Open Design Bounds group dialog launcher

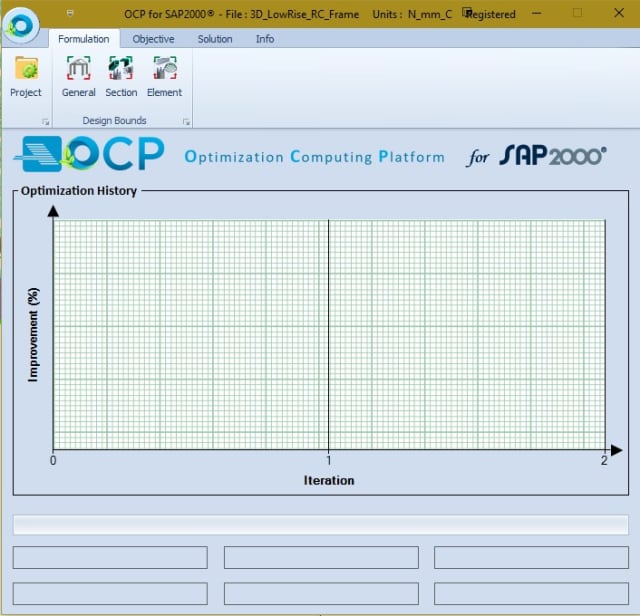pos(186,122)
